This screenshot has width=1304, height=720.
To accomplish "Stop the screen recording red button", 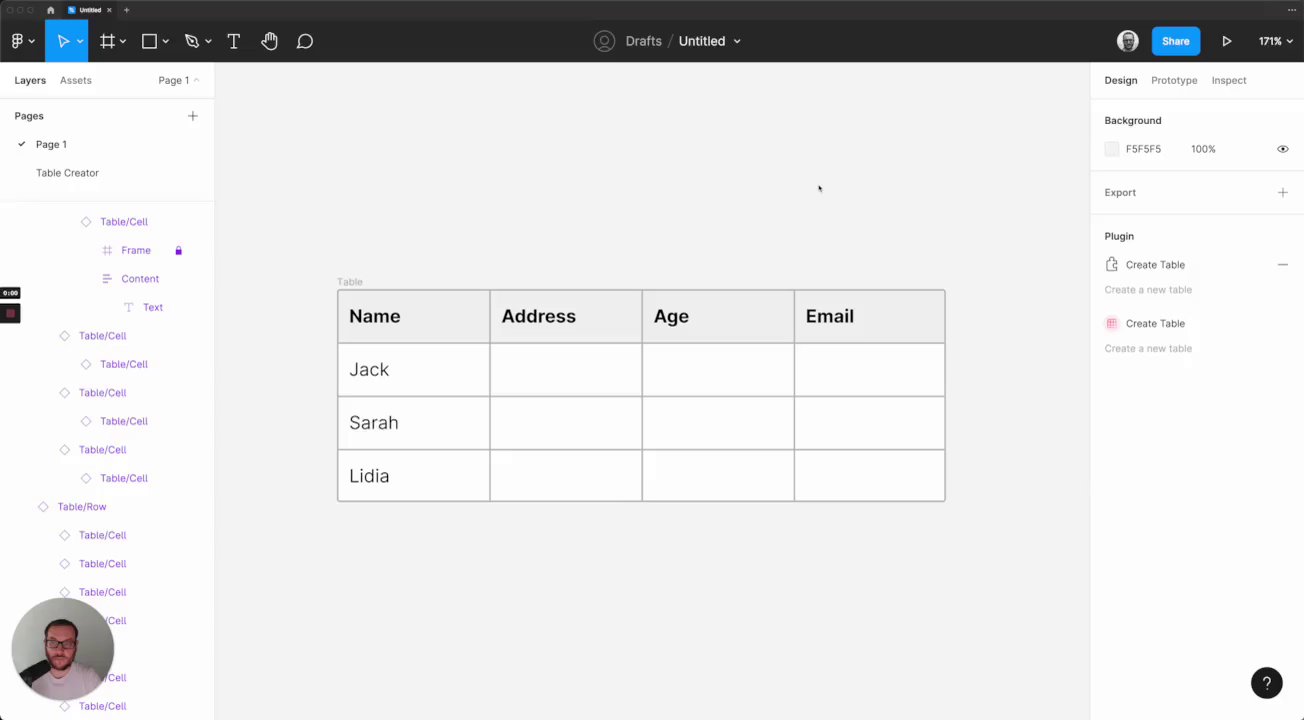I will click(10, 313).
